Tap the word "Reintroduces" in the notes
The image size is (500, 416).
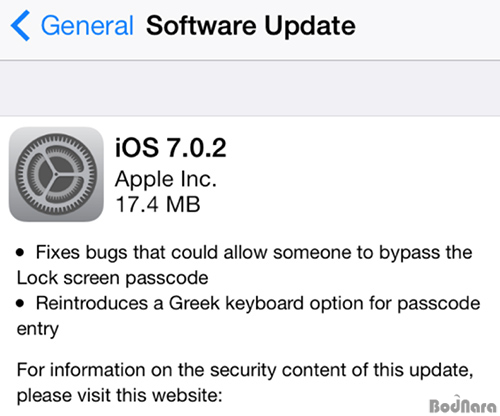[x=92, y=303]
